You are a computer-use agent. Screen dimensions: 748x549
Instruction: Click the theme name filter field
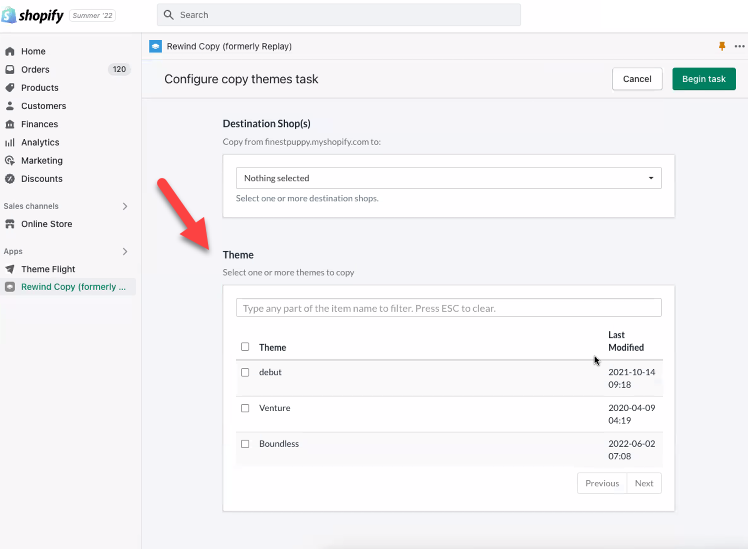click(x=448, y=308)
